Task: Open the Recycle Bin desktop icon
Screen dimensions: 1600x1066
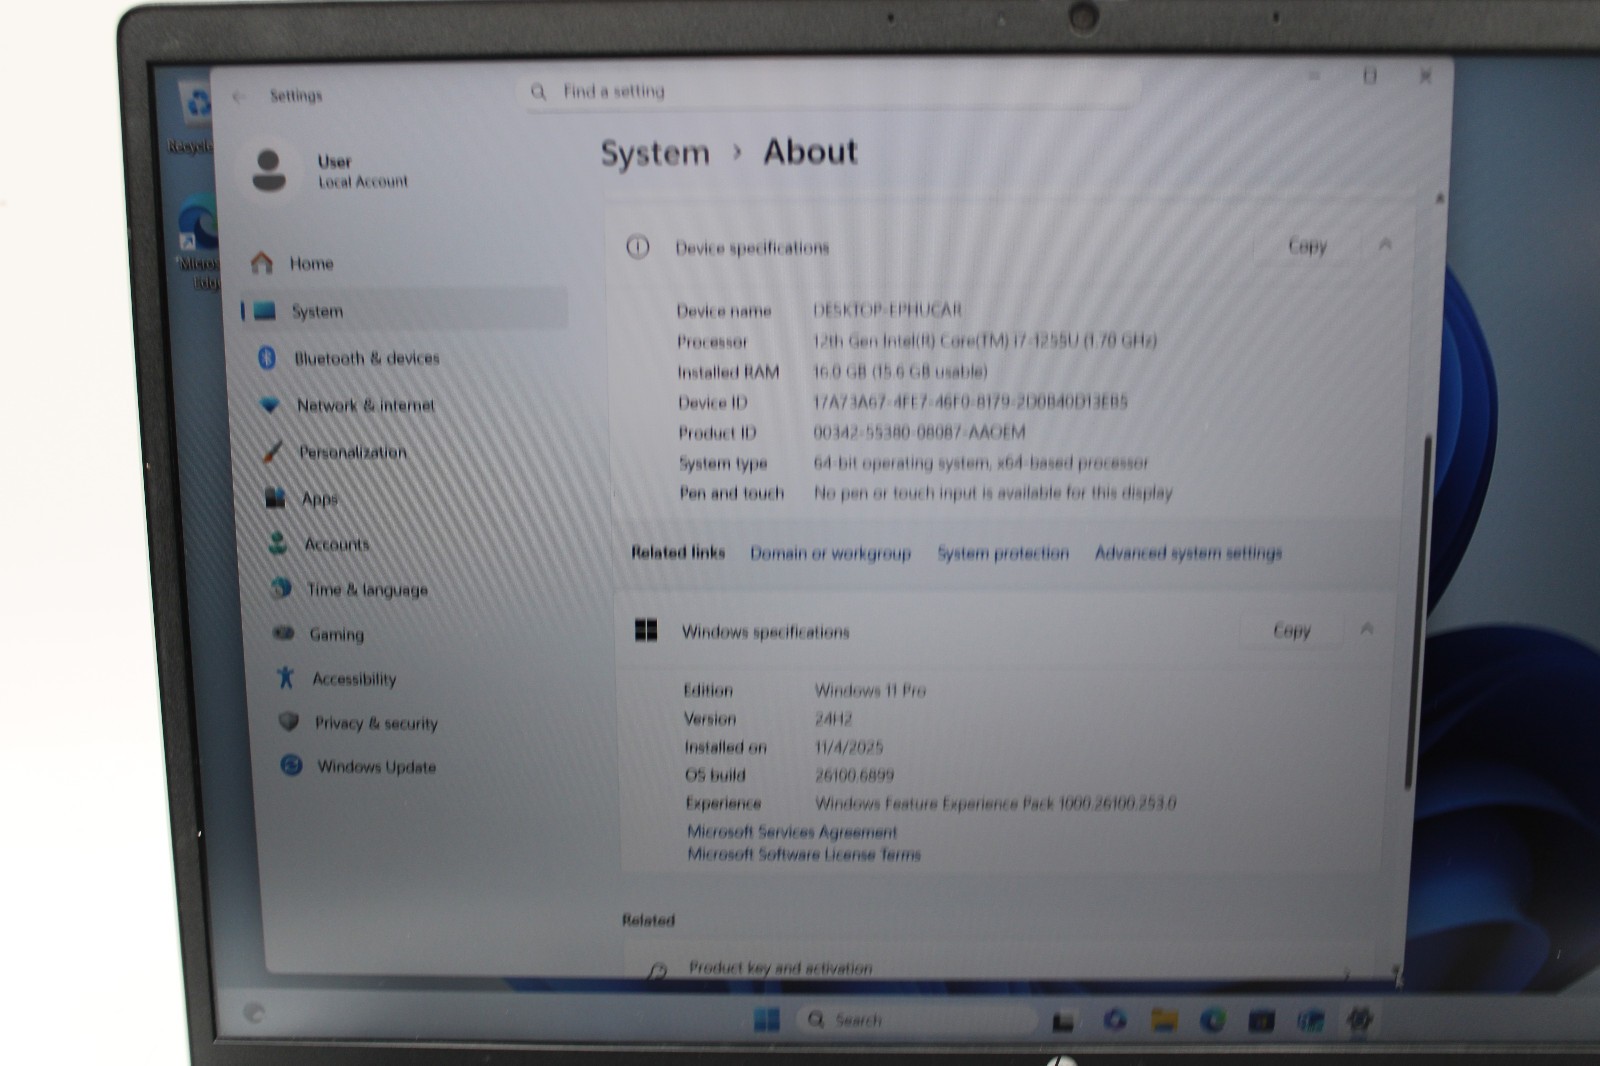Action: click(193, 118)
